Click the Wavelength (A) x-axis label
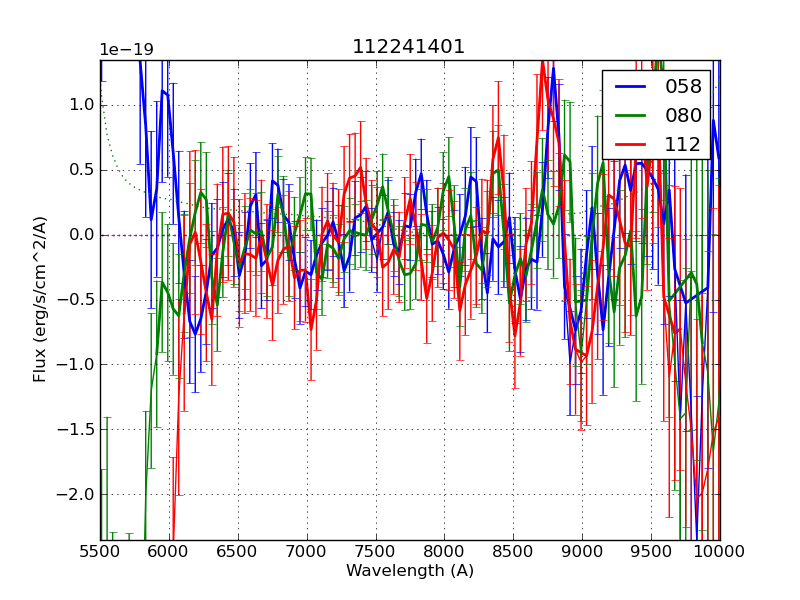 (x=409, y=571)
